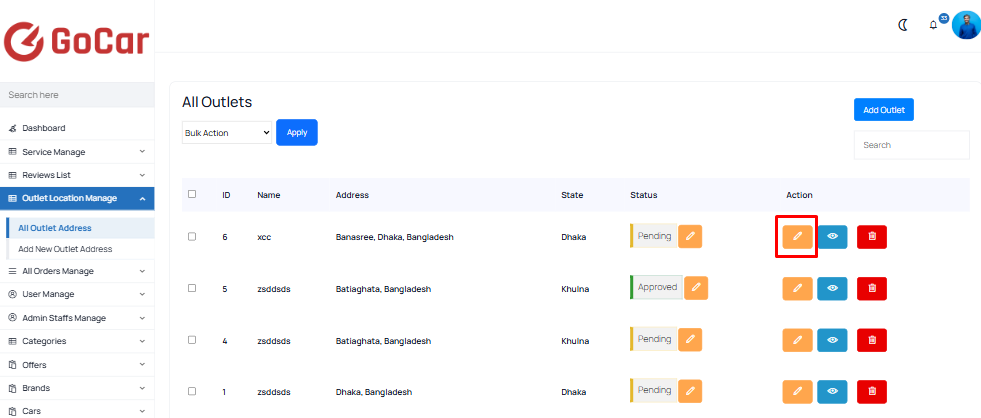Image resolution: width=981 pixels, height=418 pixels.
Task: Delete outlet ID 5 with trash button
Action: click(872, 288)
